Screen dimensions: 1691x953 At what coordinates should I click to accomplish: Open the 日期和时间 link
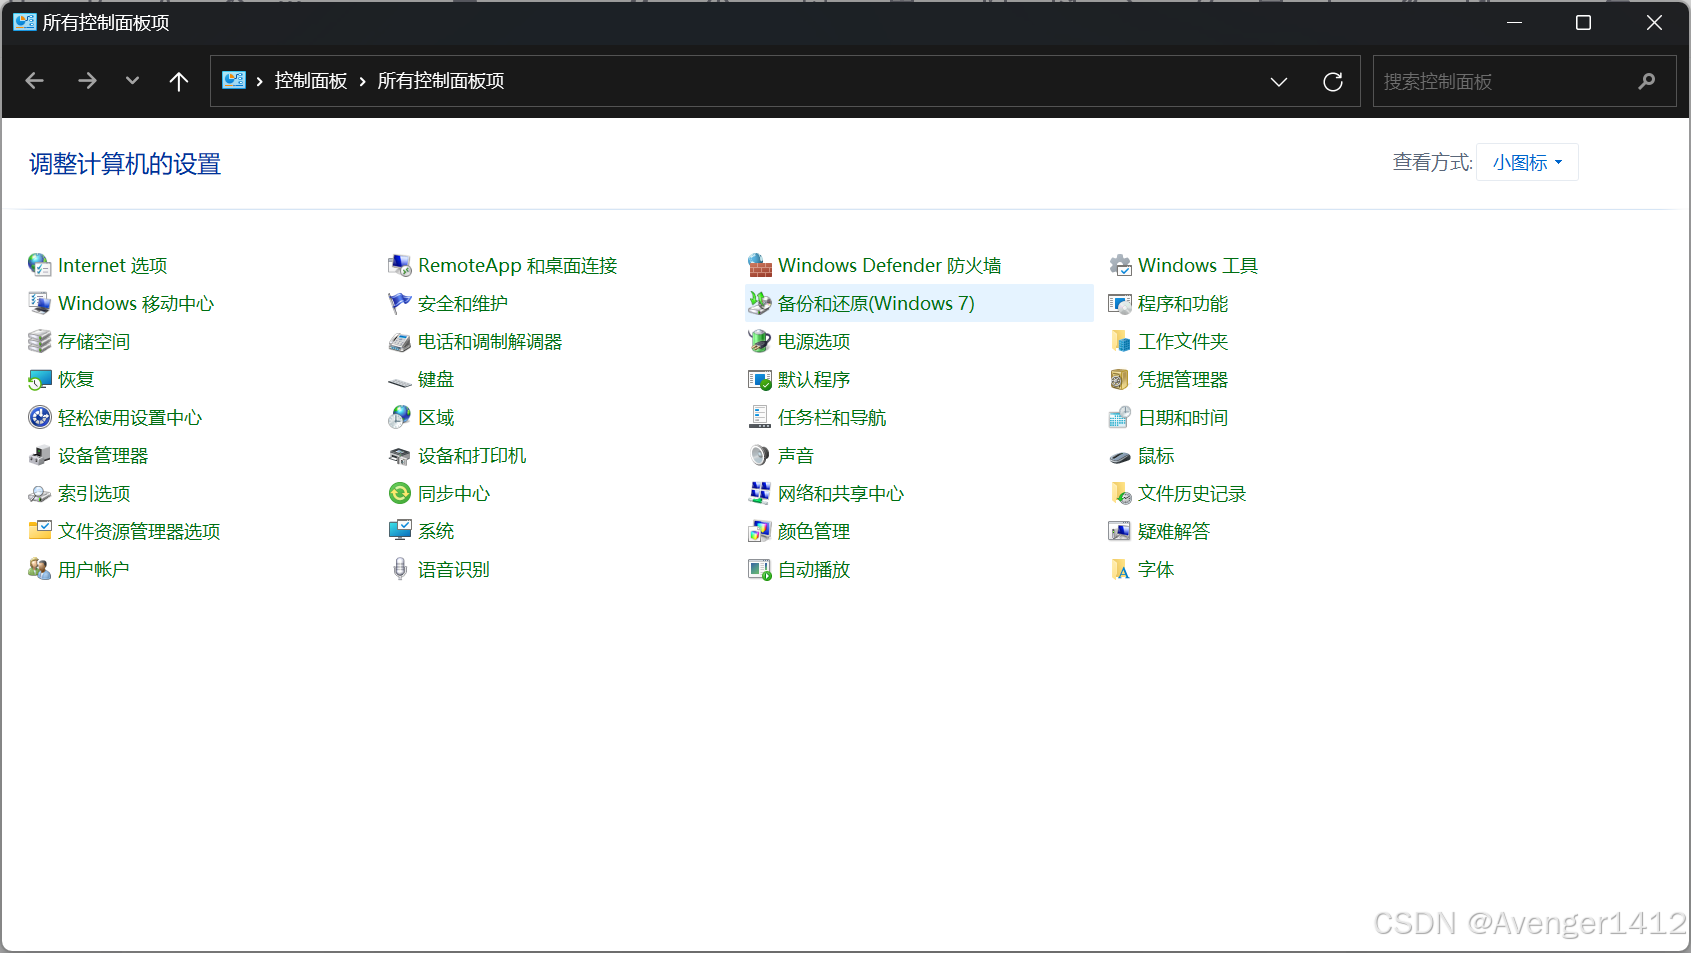1183,417
